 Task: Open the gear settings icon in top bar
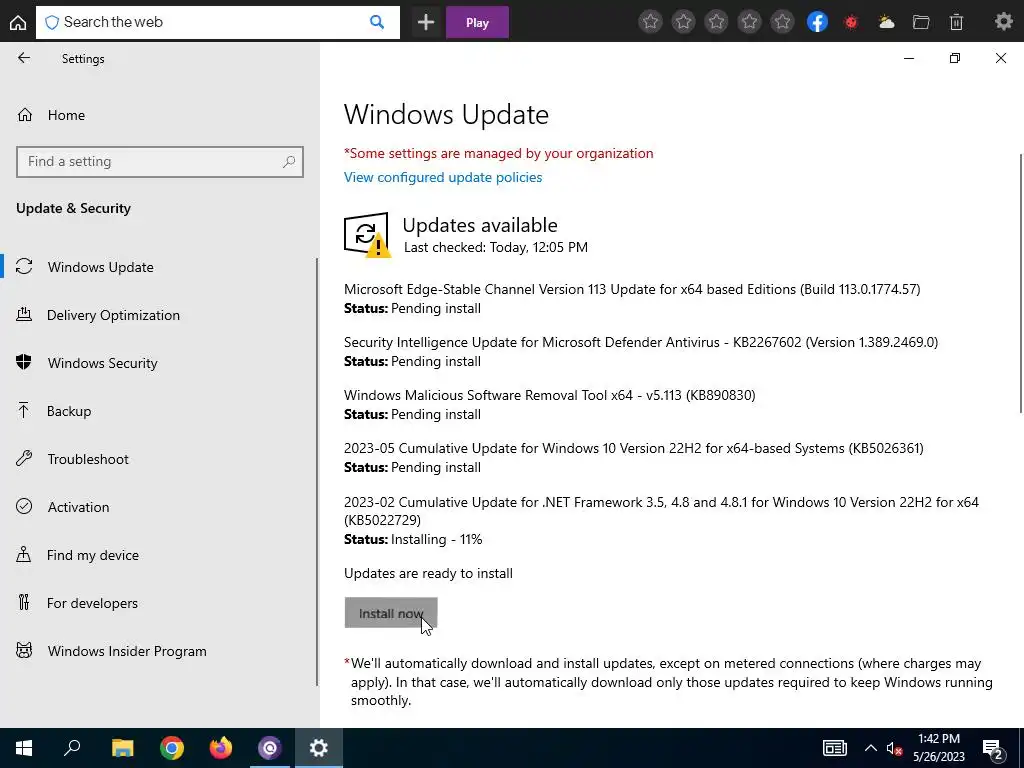(1004, 22)
